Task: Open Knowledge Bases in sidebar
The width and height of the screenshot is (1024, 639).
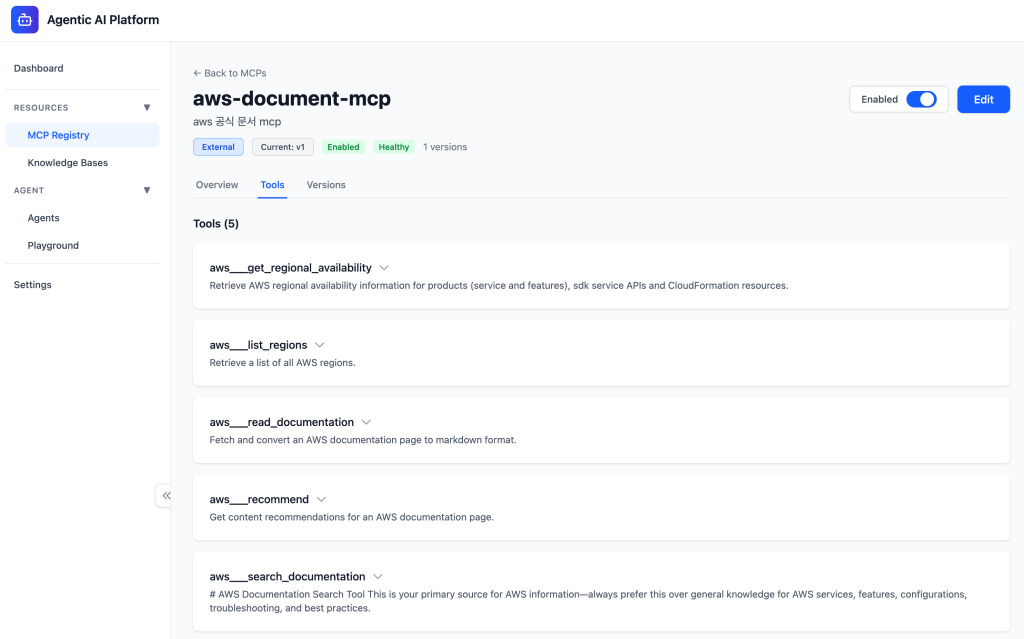Action: click(68, 163)
